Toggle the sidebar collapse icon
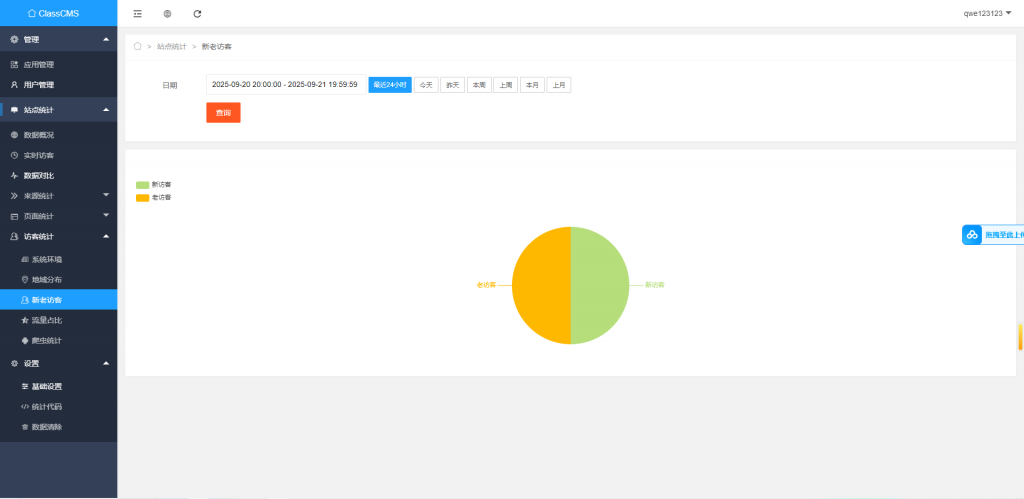This screenshot has width=1024, height=499. tap(138, 13)
